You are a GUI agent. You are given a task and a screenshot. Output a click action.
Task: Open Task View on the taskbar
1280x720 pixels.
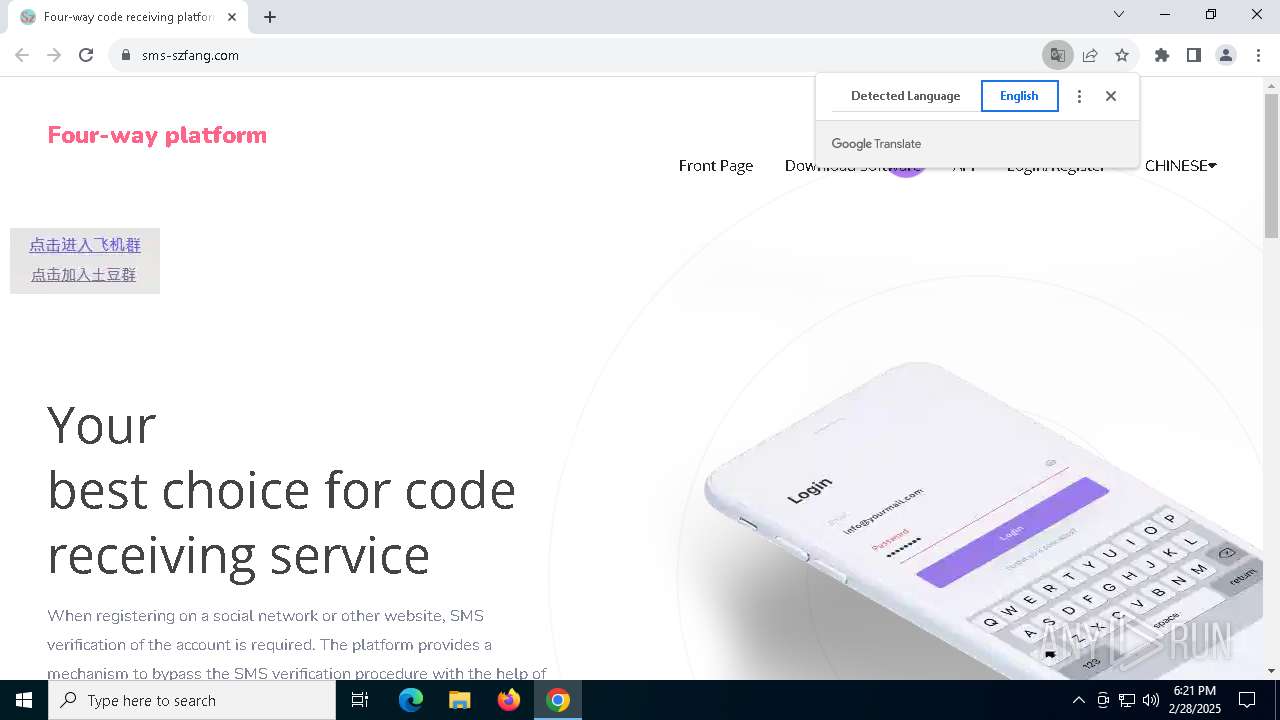[x=360, y=700]
